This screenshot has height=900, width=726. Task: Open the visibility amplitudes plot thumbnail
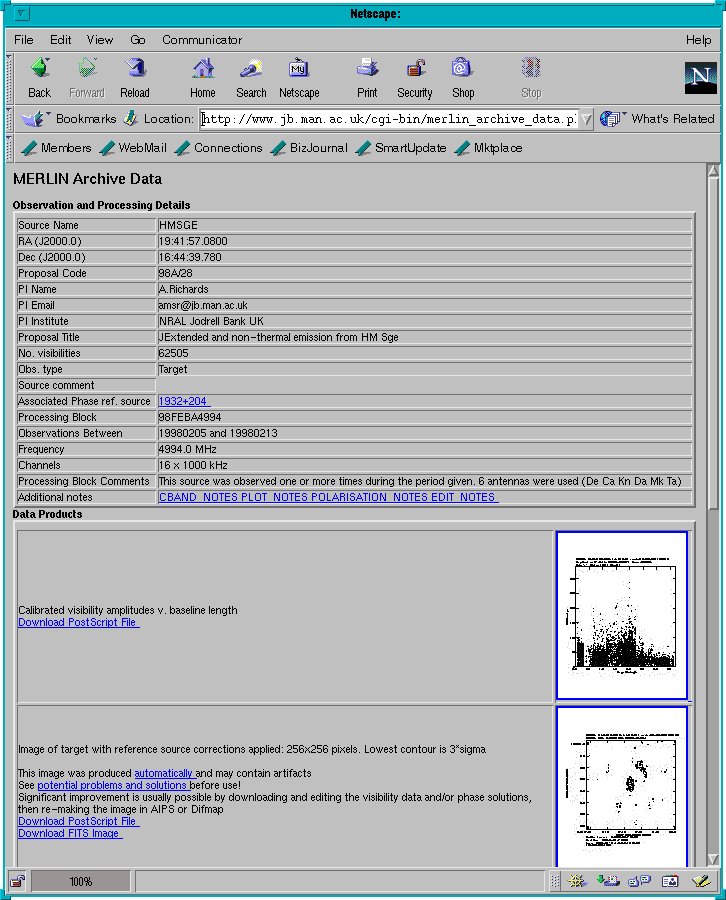[x=622, y=615]
